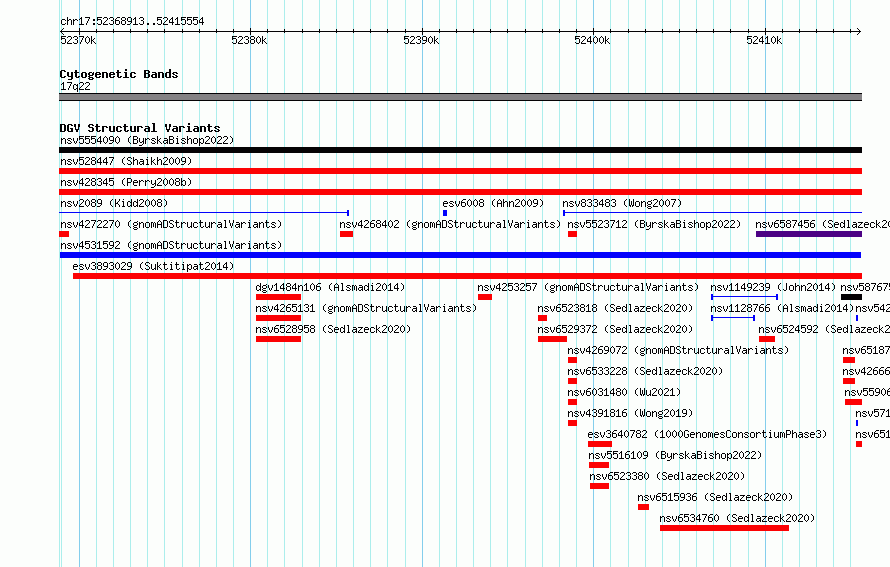
Task: Click nsv2089 (Kidd2008) label
Action: [114, 203]
